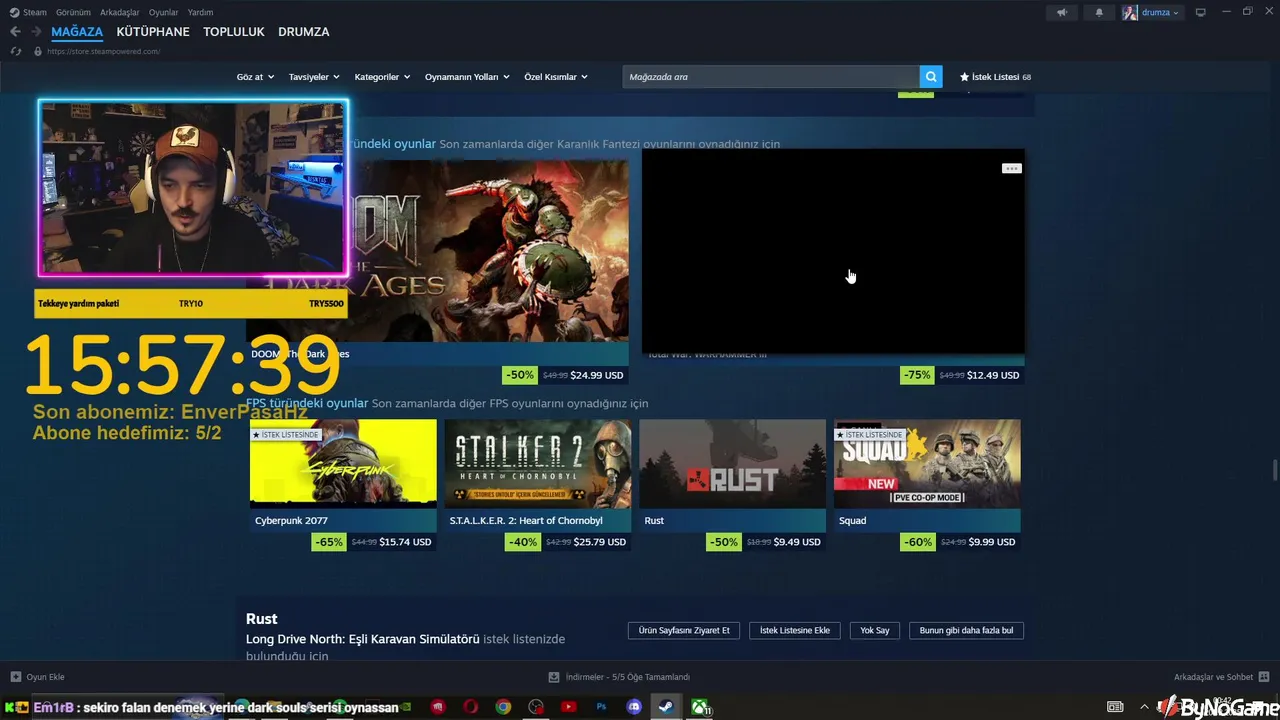
Task: Go forward with the forward arrow
Action: coord(36,32)
